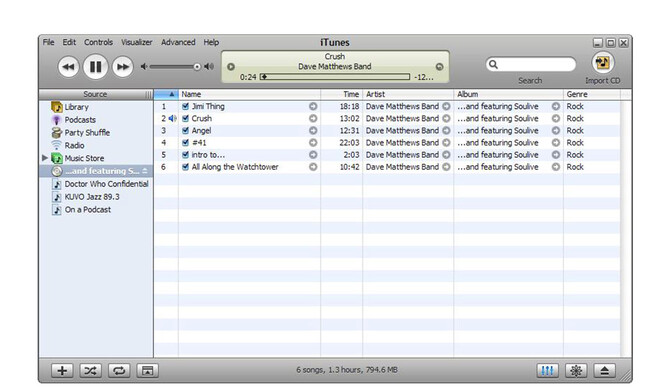This screenshot has height=390, width=660.
Task: Focus the Search input field
Action: (531, 64)
